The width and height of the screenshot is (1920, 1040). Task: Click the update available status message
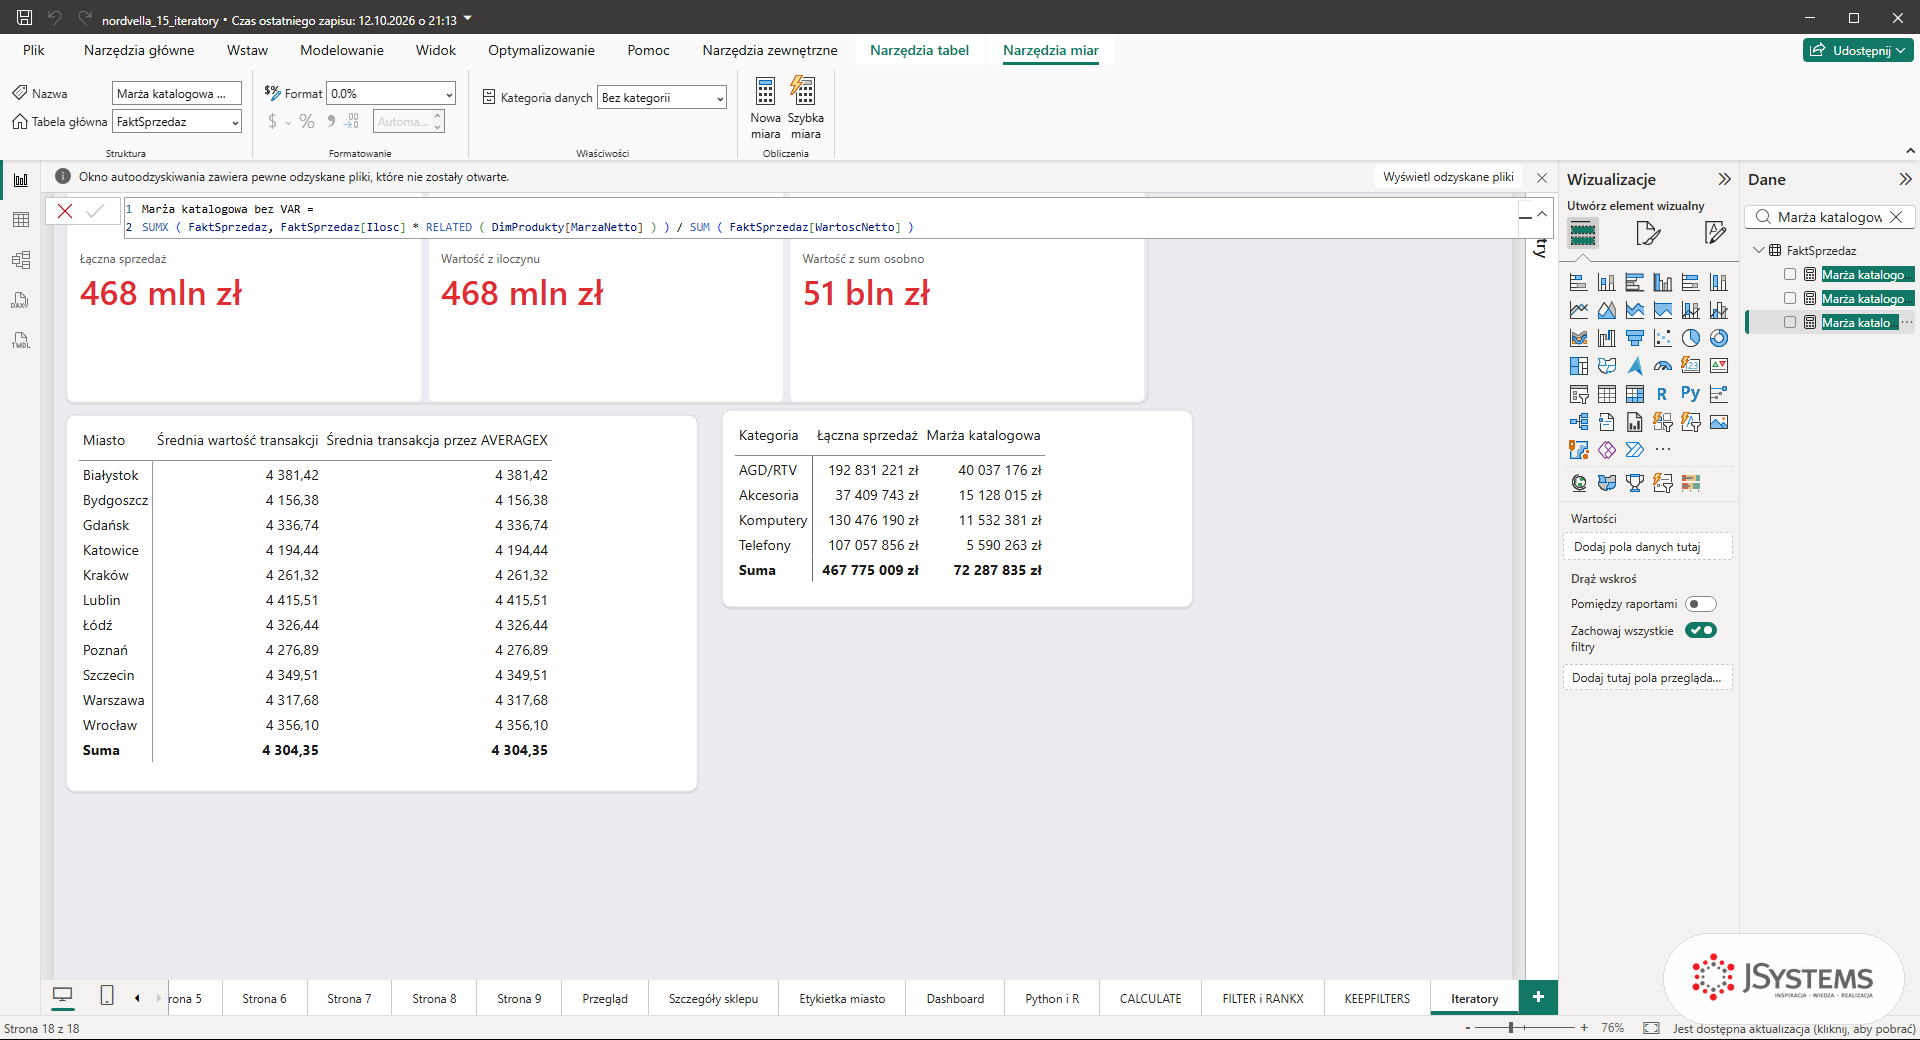coord(1794,1028)
